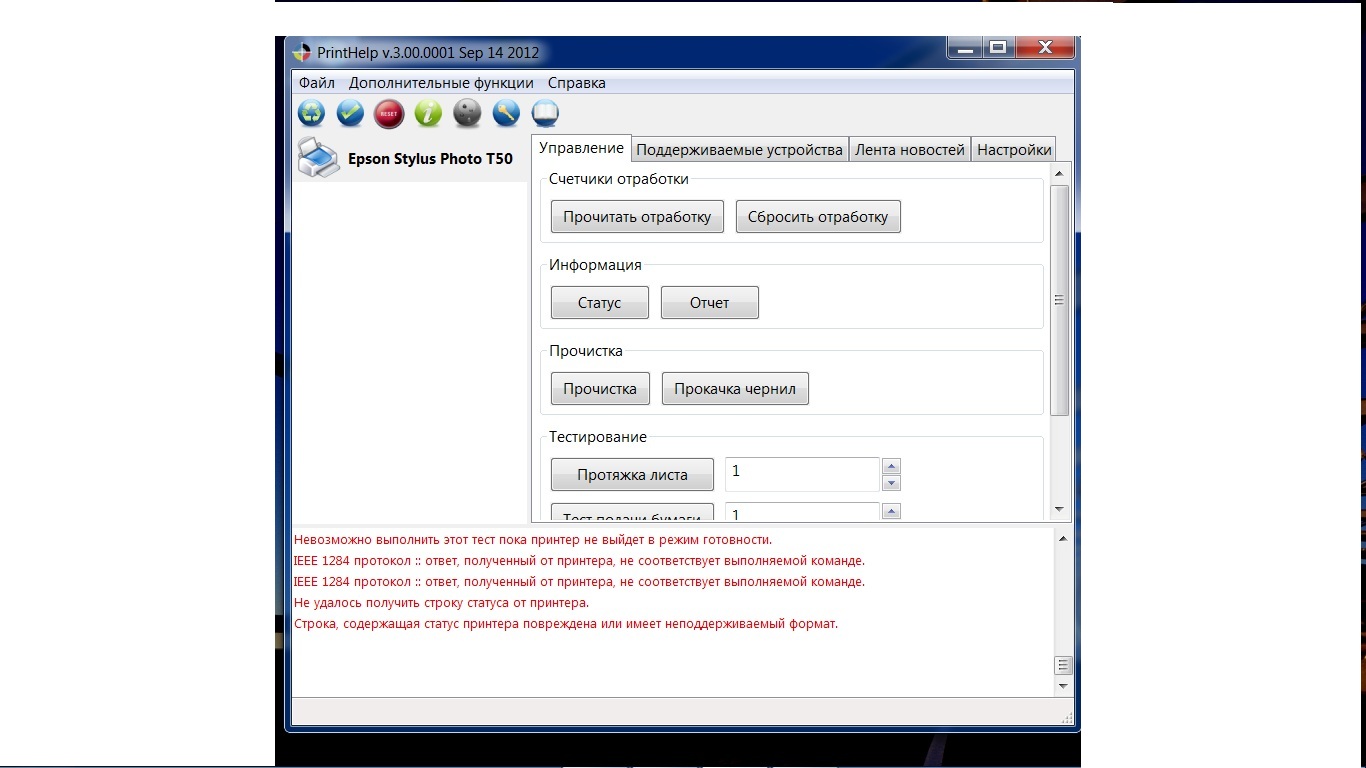Click the Протяжка листа button

632,475
